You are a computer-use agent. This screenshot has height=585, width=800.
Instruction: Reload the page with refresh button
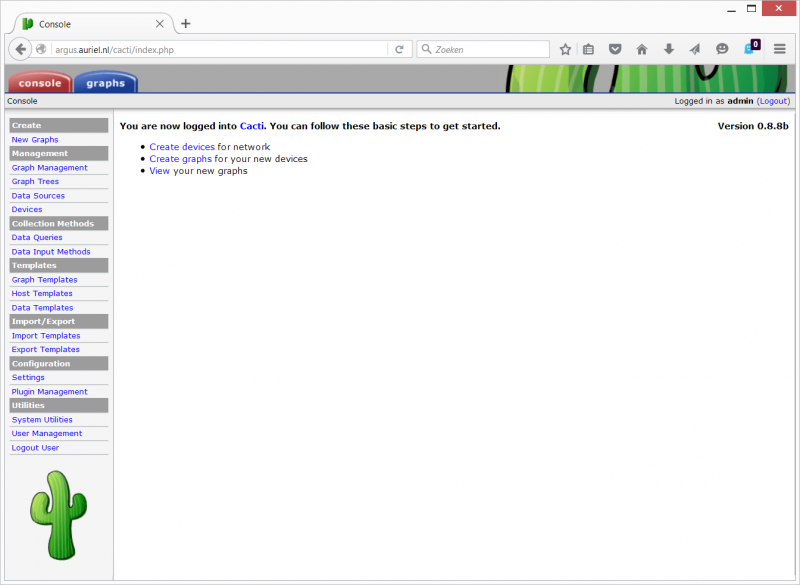pos(399,49)
